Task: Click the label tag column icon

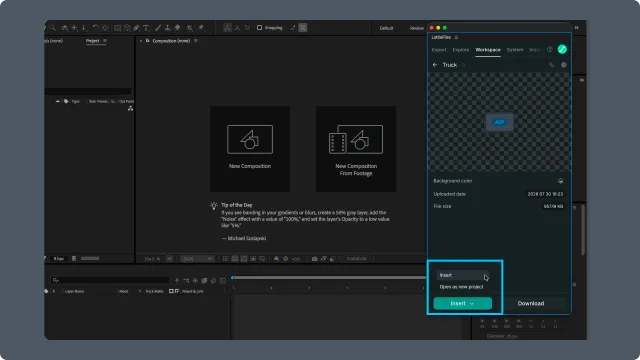Action: (66, 101)
